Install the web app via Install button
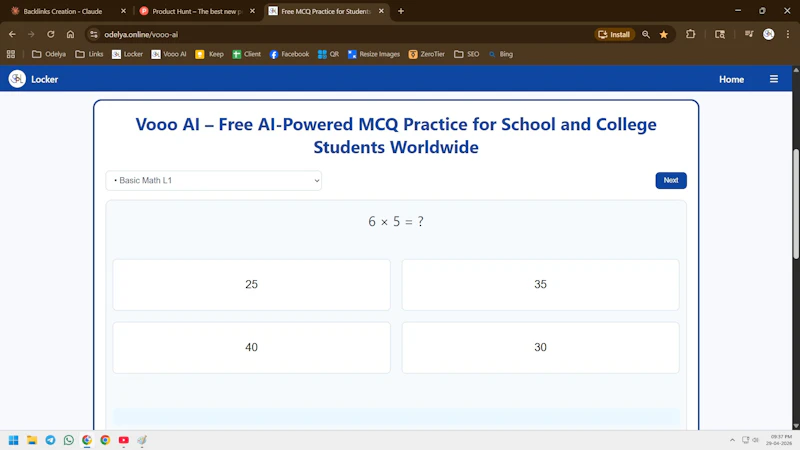The width and height of the screenshot is (800, 450). pyautogui.click(x=614, y=34)
